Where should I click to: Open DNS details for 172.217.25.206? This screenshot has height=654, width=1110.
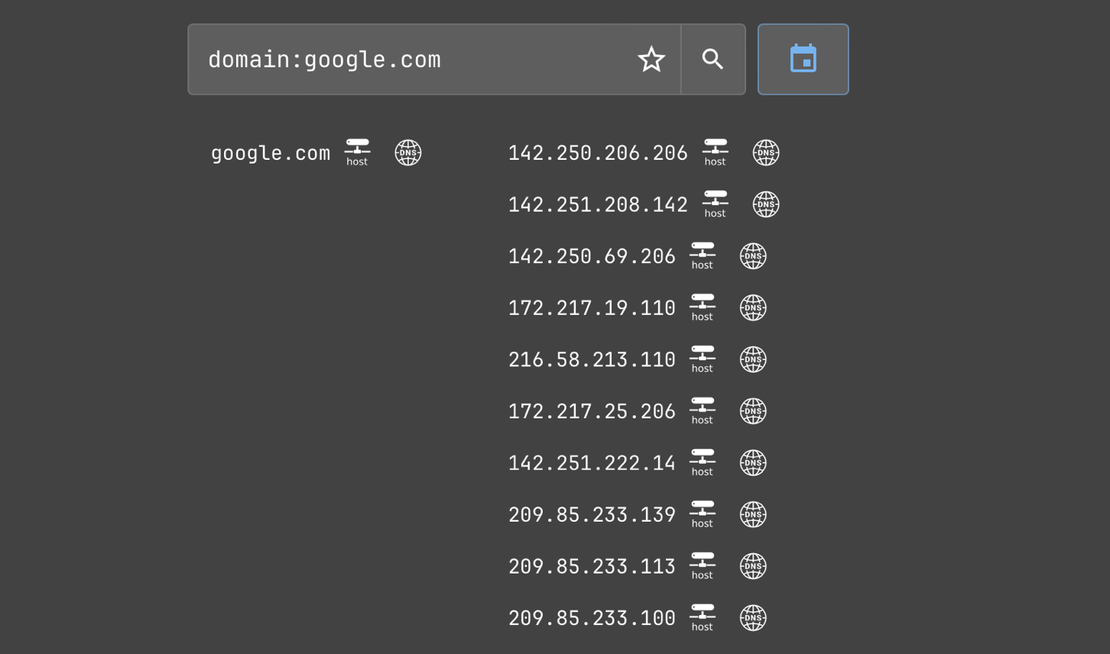click(753, 410)
